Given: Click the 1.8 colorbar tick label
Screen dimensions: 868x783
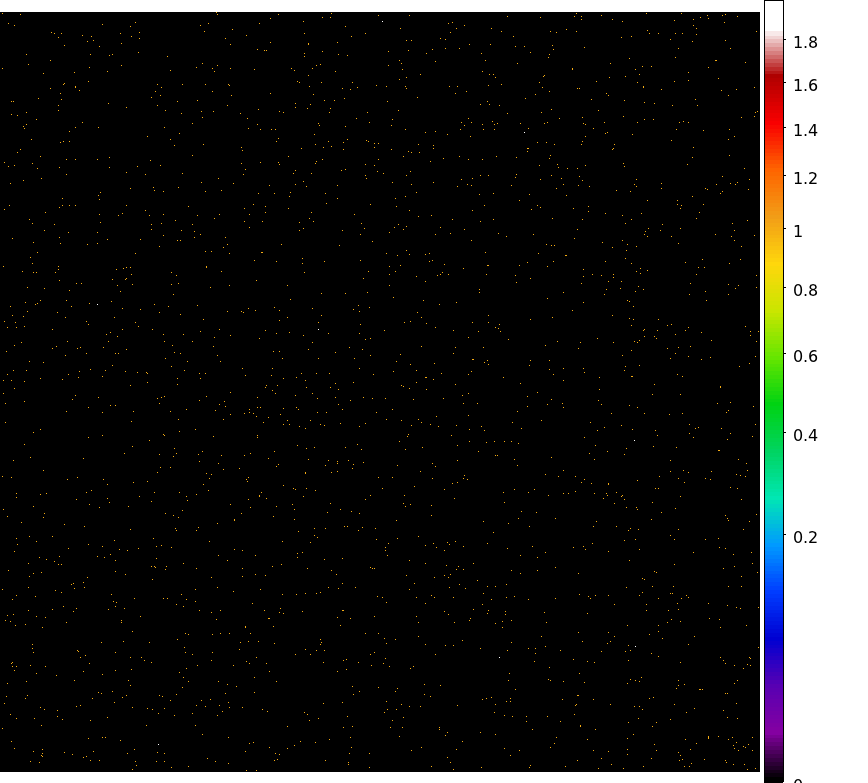Looking at the screenshot, I should 805,42.
